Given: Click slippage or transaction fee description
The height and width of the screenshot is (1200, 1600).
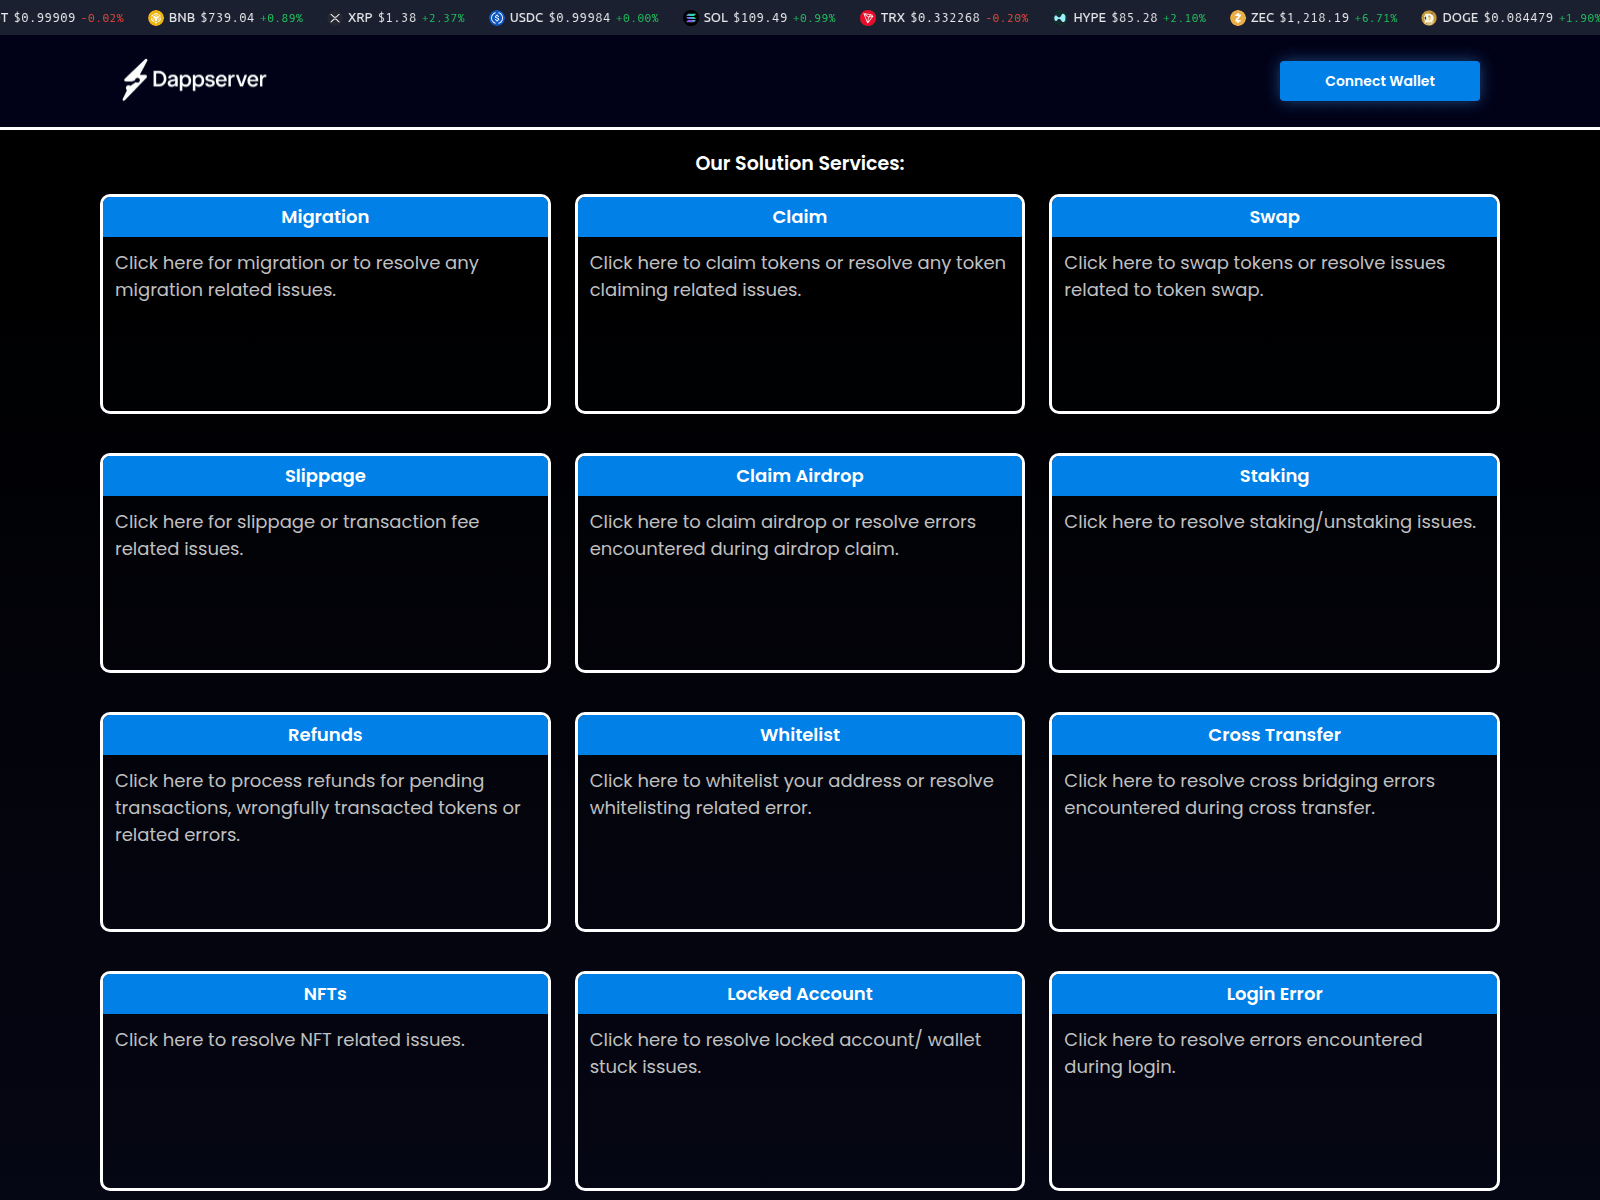Looking at the screenshot, I should point(297,535).
